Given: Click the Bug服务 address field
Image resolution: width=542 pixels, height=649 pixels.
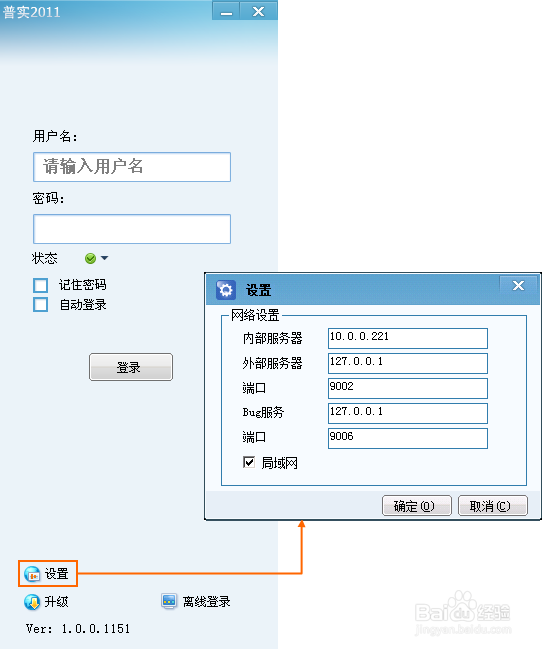Looking at the screenshot, I should click(408, 413).
